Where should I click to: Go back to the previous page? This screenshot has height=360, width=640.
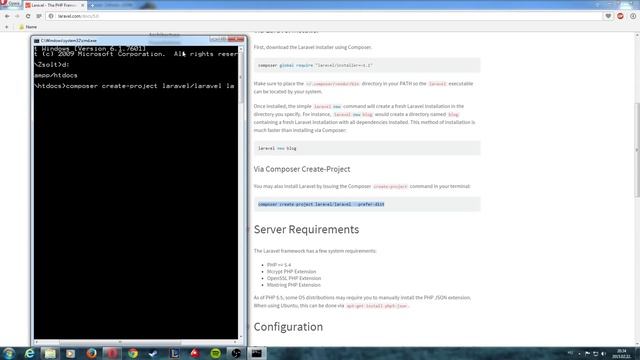(7, 16)
